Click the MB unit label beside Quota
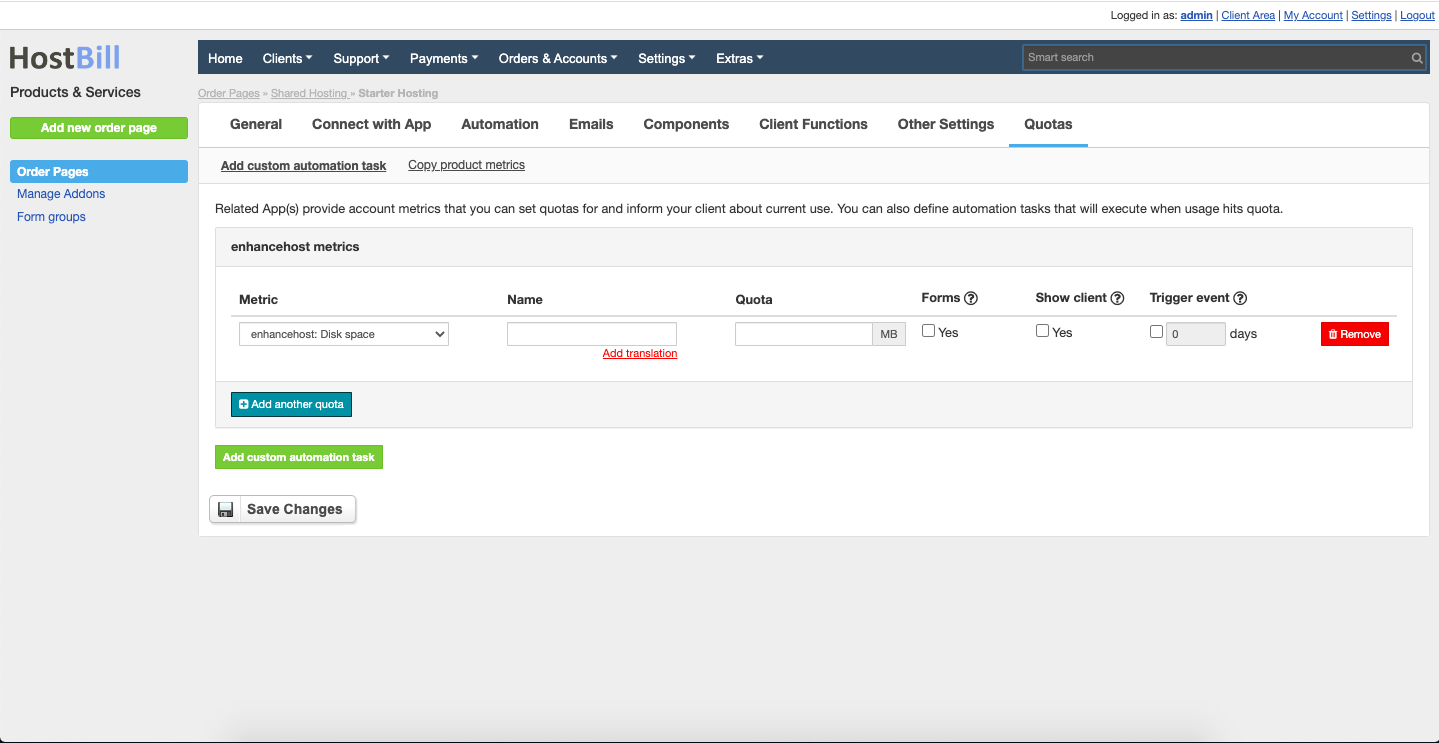This screenshot has width=1439, height=743. click(888, 333)
